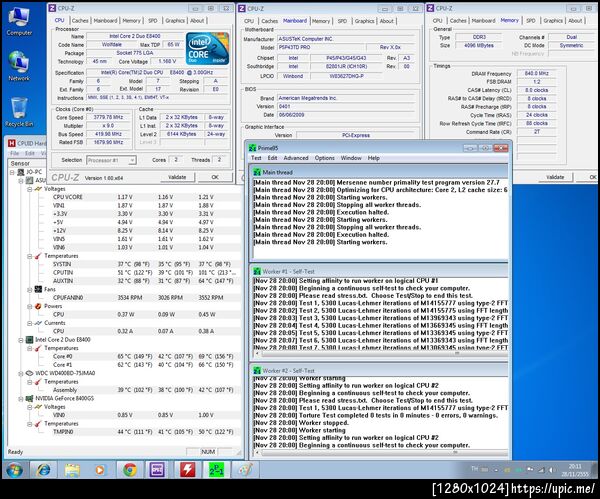Viewport: 600px width, 499px height.
Task: Click the WDC hard disk icon in HWMonitor
Action: [x=29, y=373]
